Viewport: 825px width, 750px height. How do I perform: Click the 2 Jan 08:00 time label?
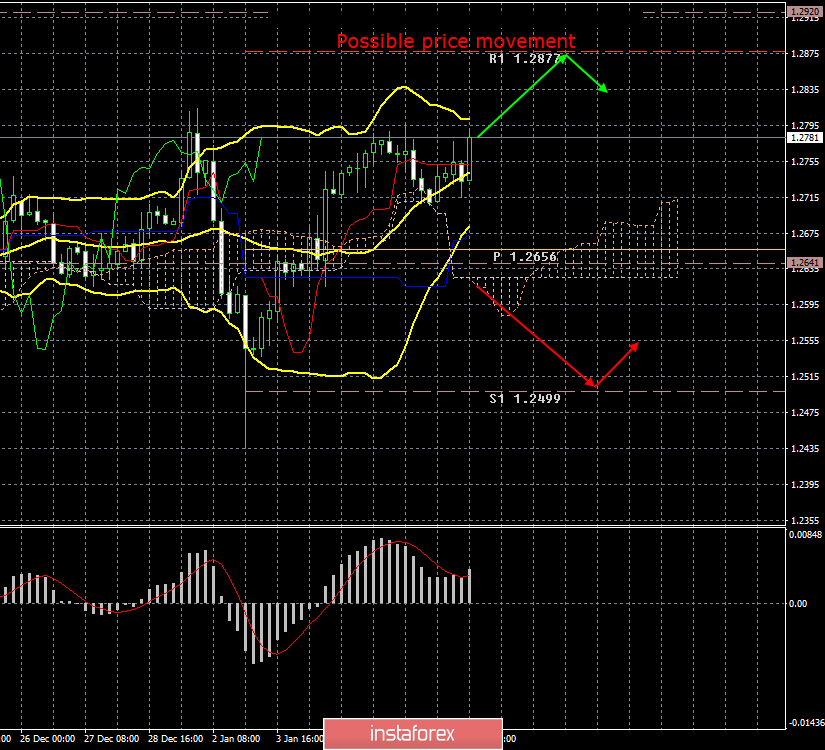tap(236, 738)
